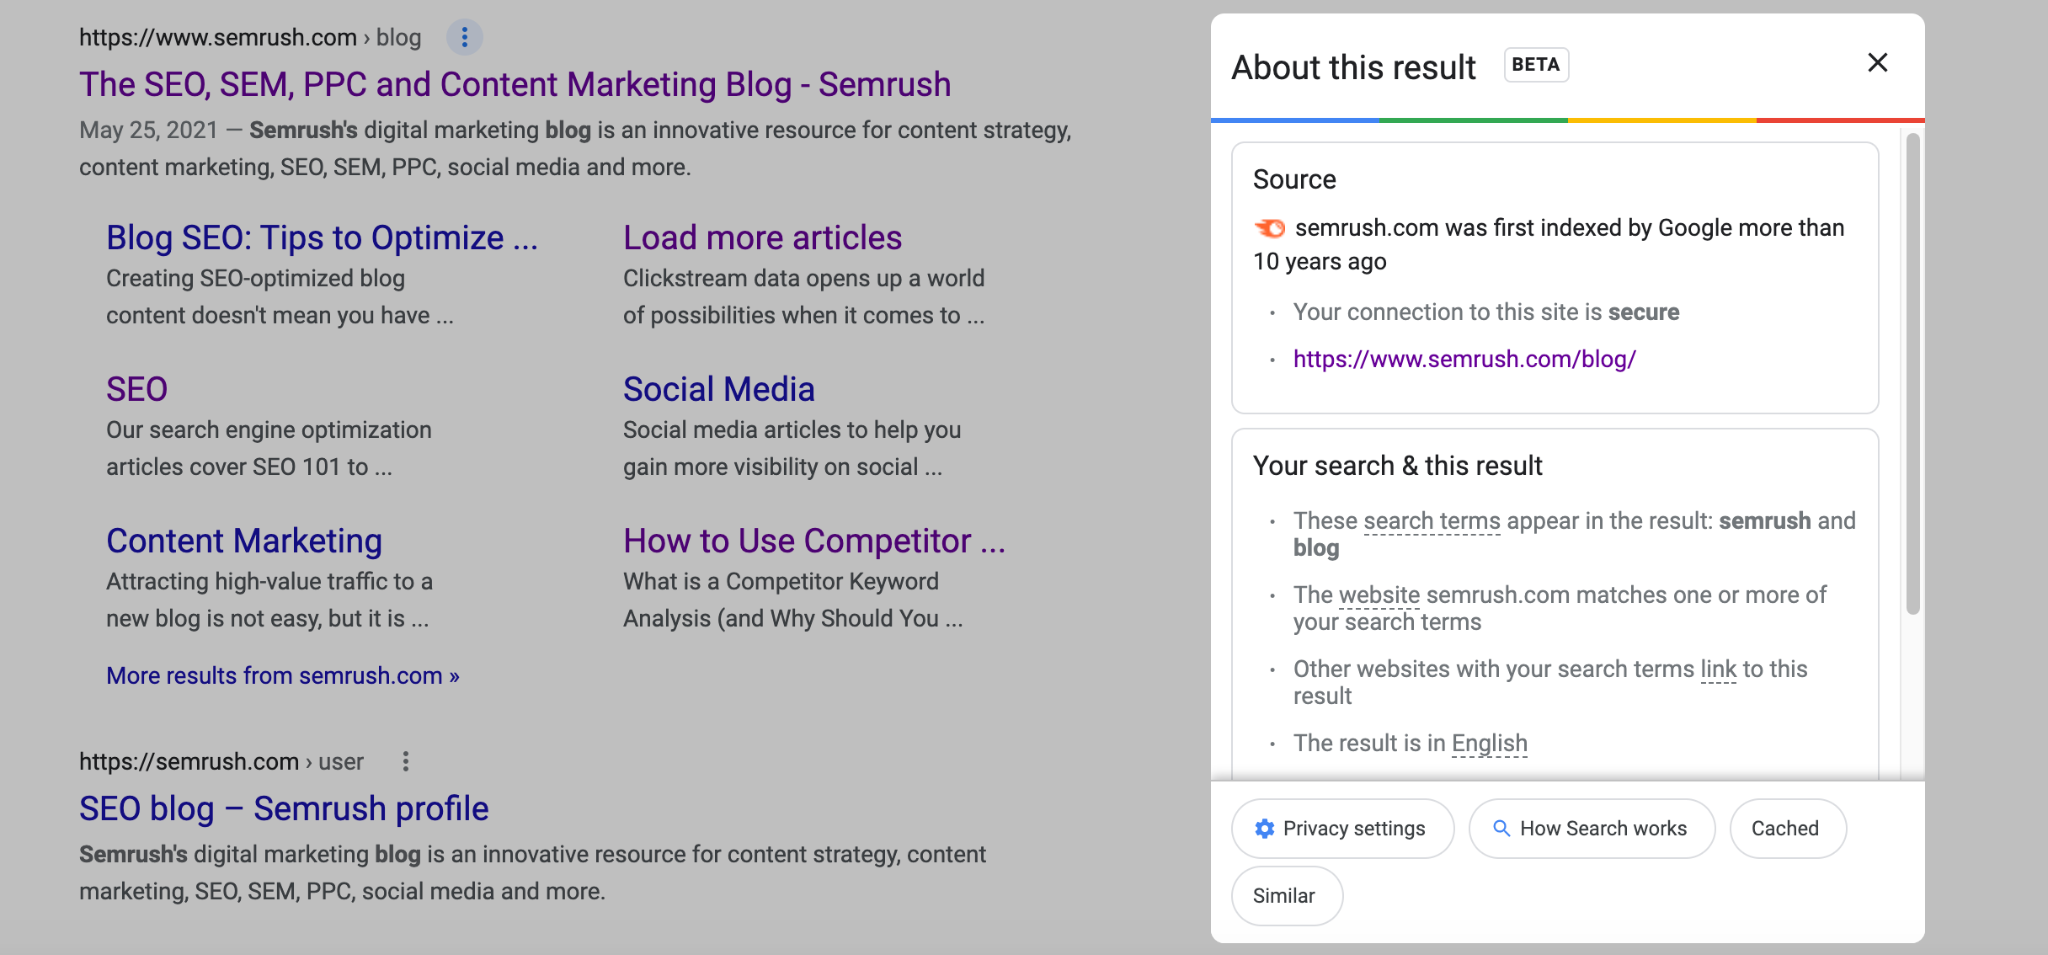Expand the dotted 'English' term
This screenshot has height=955, width=2048.
[x=1489, y=742]
